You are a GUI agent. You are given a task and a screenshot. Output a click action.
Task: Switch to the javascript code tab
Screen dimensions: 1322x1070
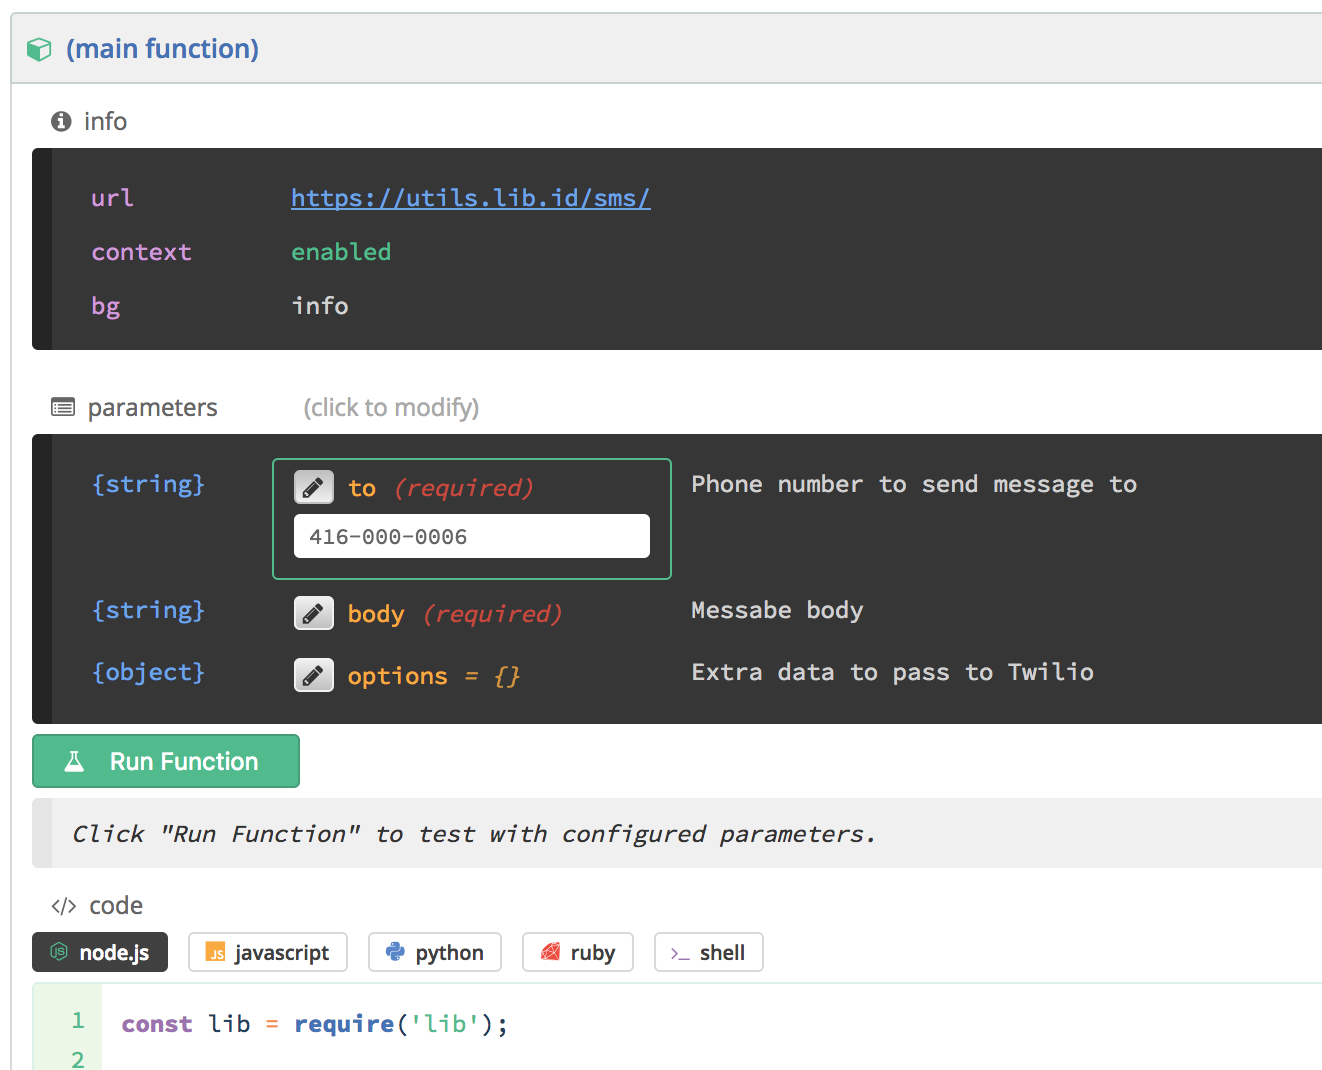coord(268,952)
